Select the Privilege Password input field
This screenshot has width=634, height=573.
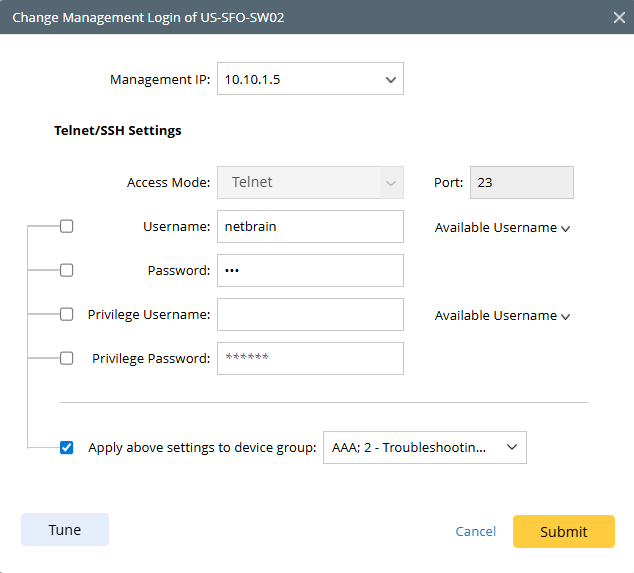point(309,359)
